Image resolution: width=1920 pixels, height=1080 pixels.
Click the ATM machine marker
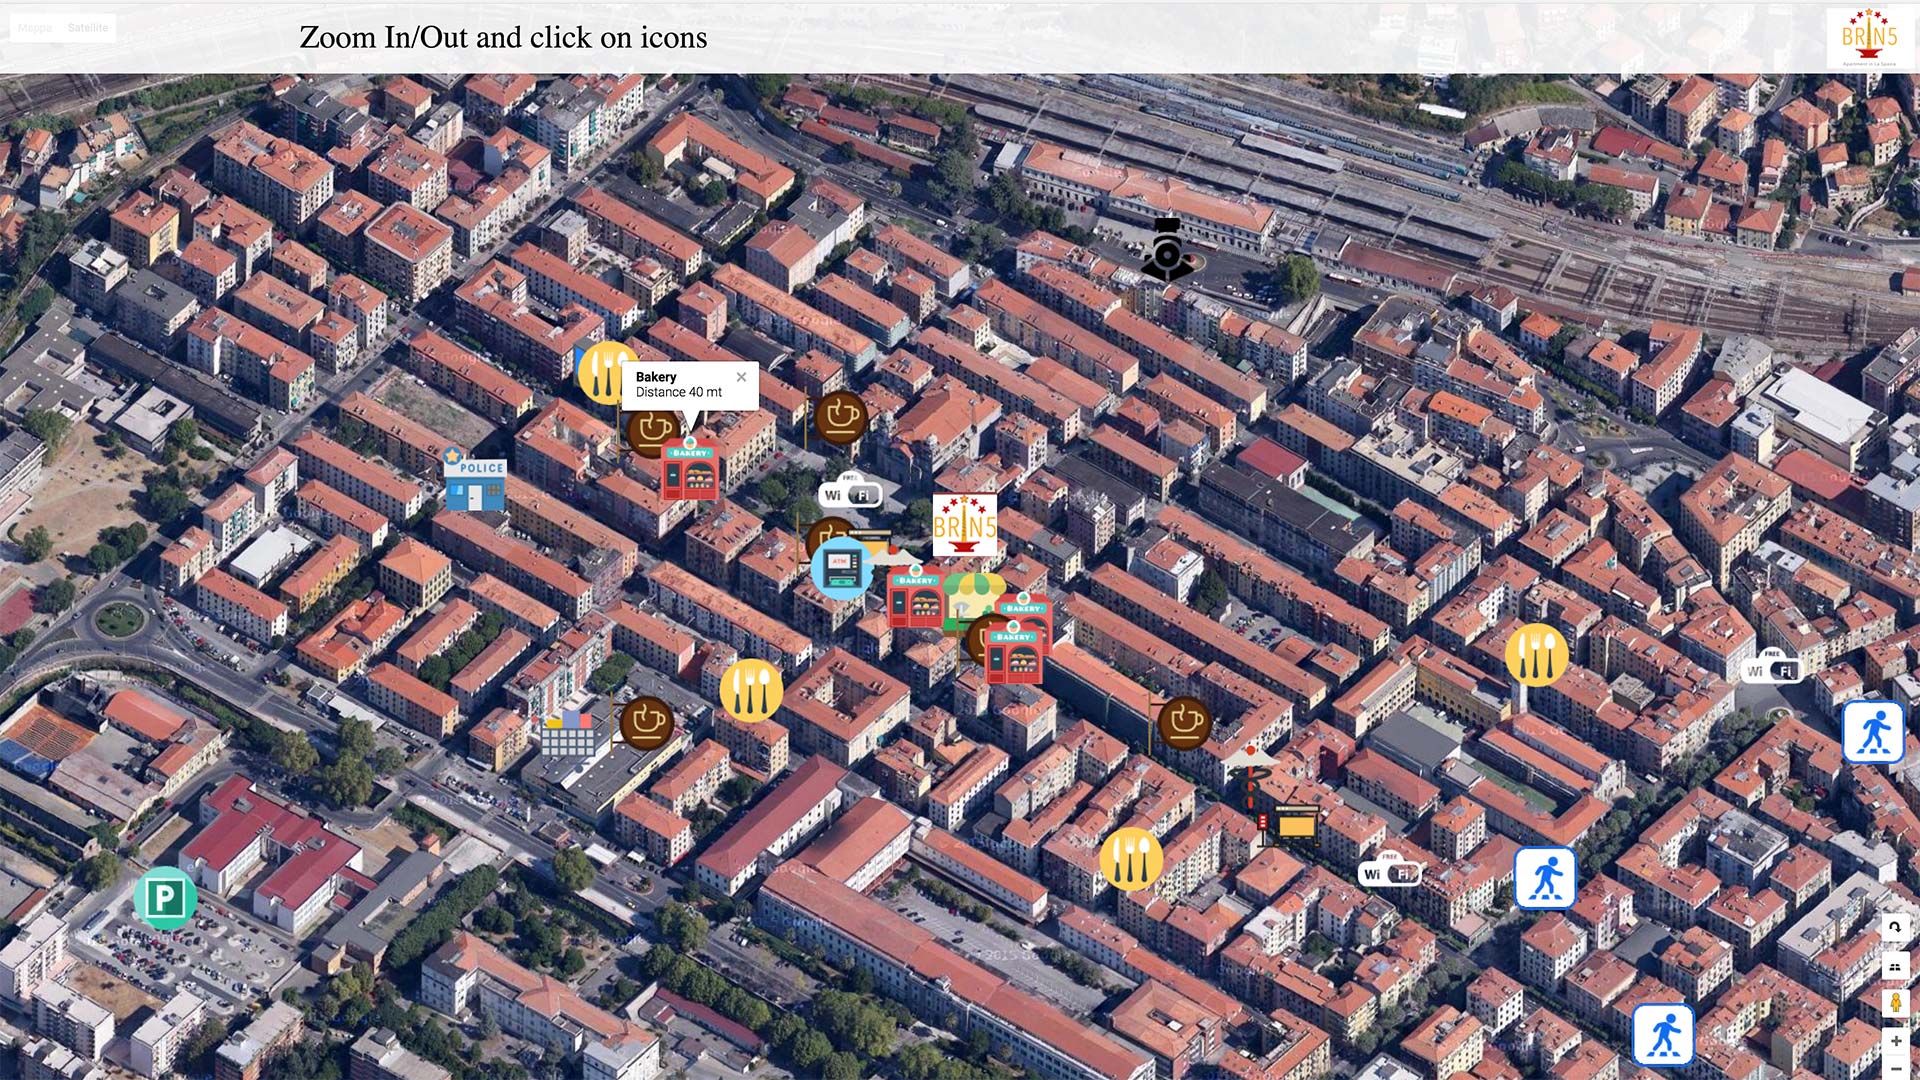click(x=841, y=569)
